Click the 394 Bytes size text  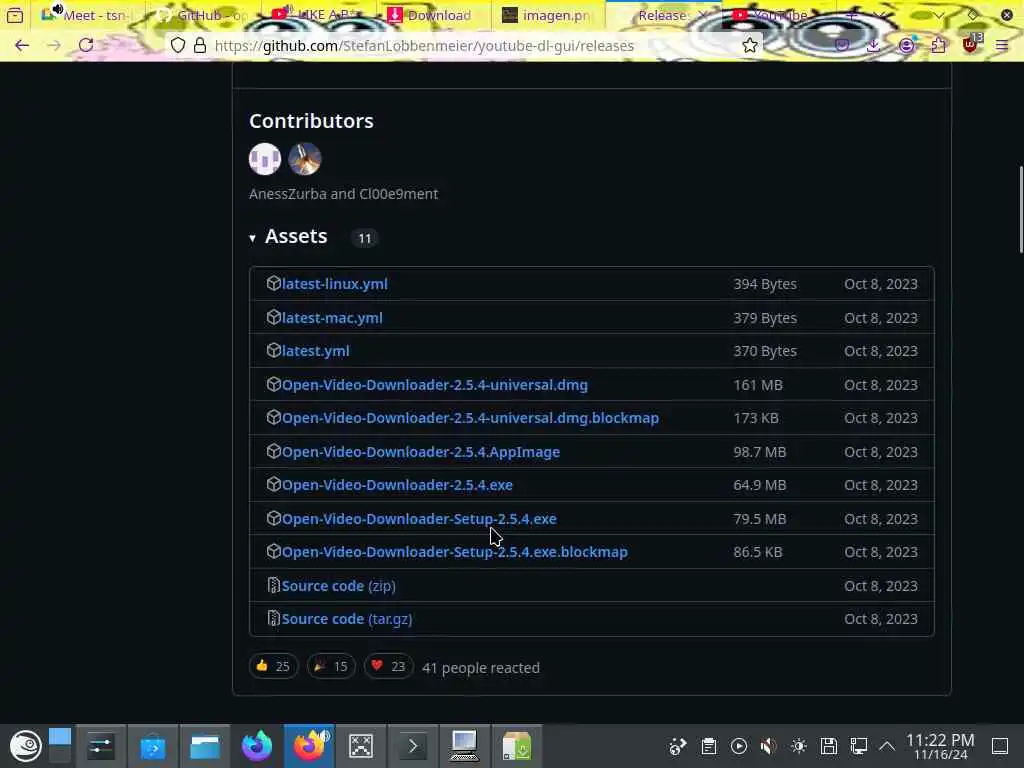(765, 284)
